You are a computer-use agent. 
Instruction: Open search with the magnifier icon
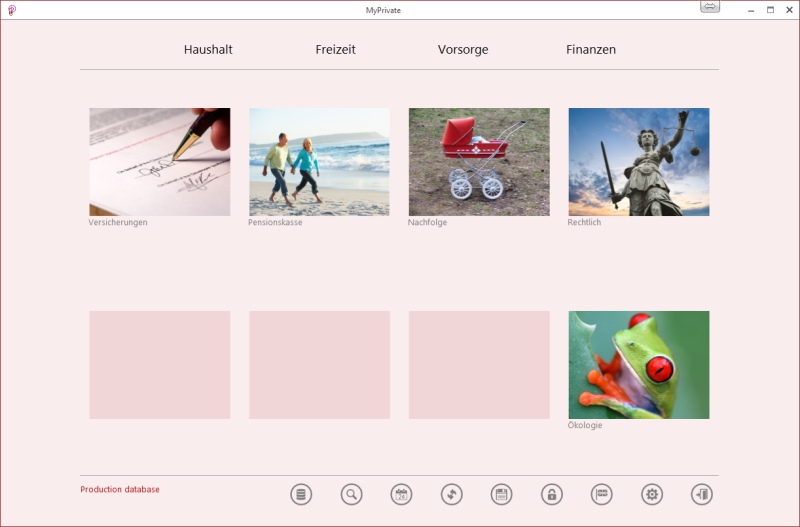tap(351, 494)
